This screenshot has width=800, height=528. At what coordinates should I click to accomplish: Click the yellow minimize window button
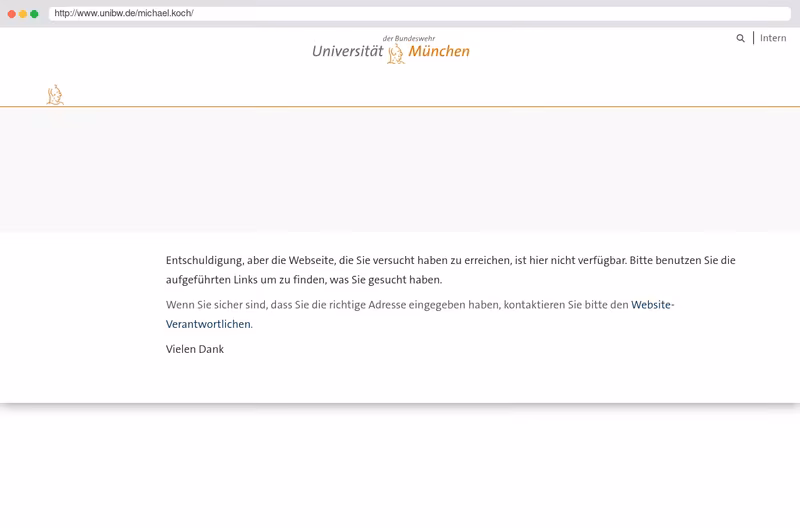pyautogui.click(x=23, y=14)
